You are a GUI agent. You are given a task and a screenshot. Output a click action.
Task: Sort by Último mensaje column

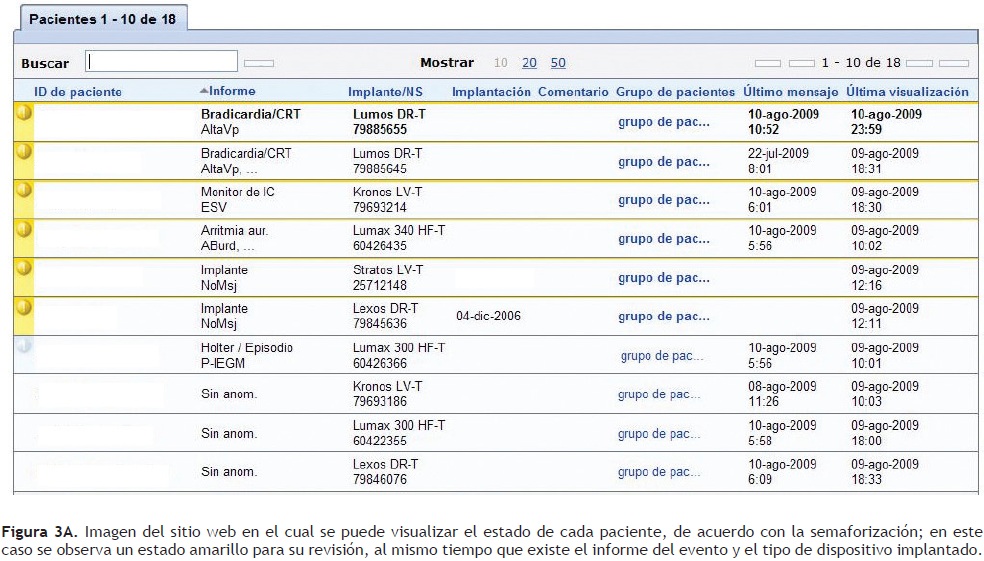(789, 91)
